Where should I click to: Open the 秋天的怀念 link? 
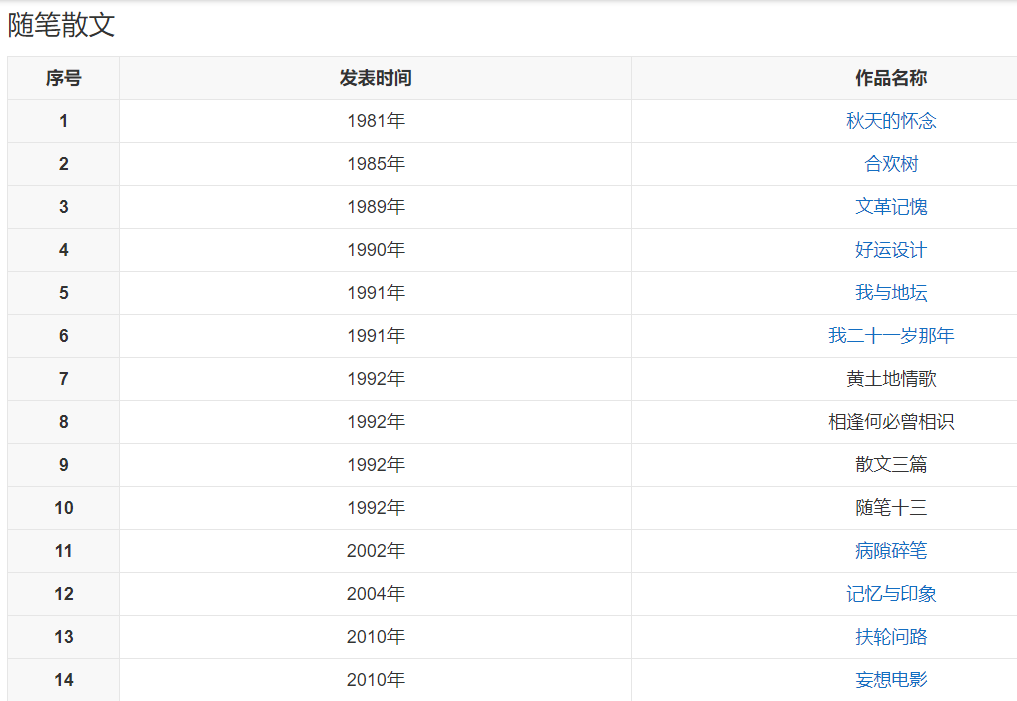point(891,121)
